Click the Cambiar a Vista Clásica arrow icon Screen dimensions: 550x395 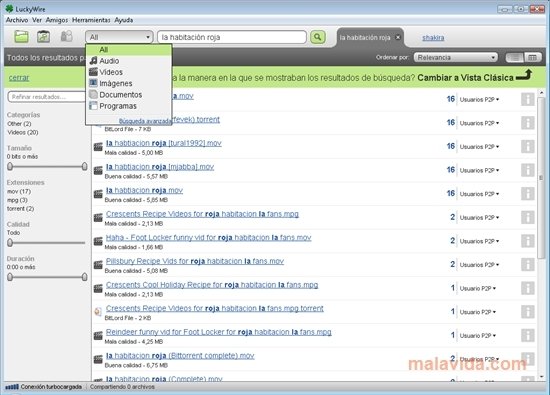pyautogui.click(x=524, y=75)
